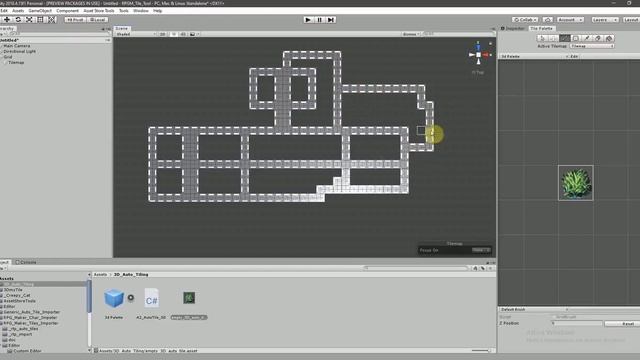
Task: Open cloud services button
Action: 548,20
